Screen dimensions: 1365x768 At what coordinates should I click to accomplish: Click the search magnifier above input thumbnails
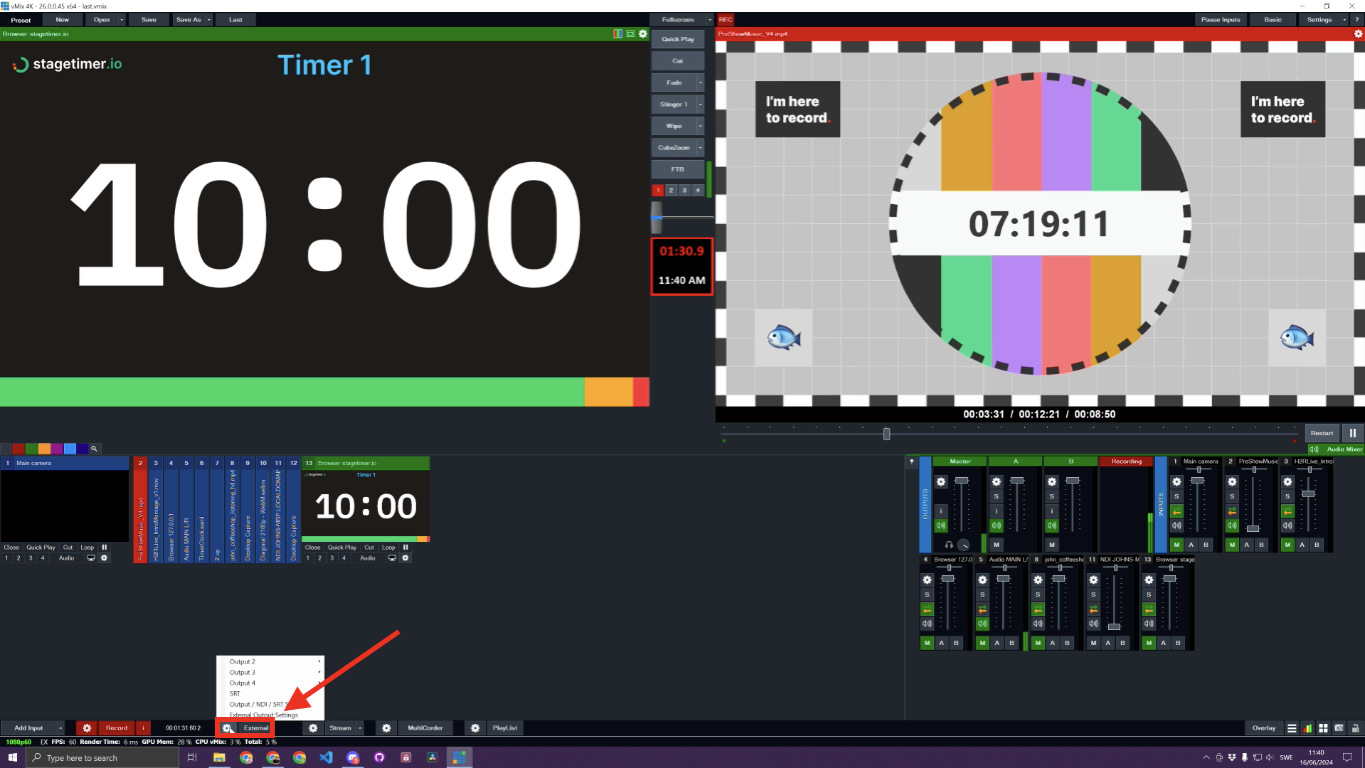(x=95, y=448)
